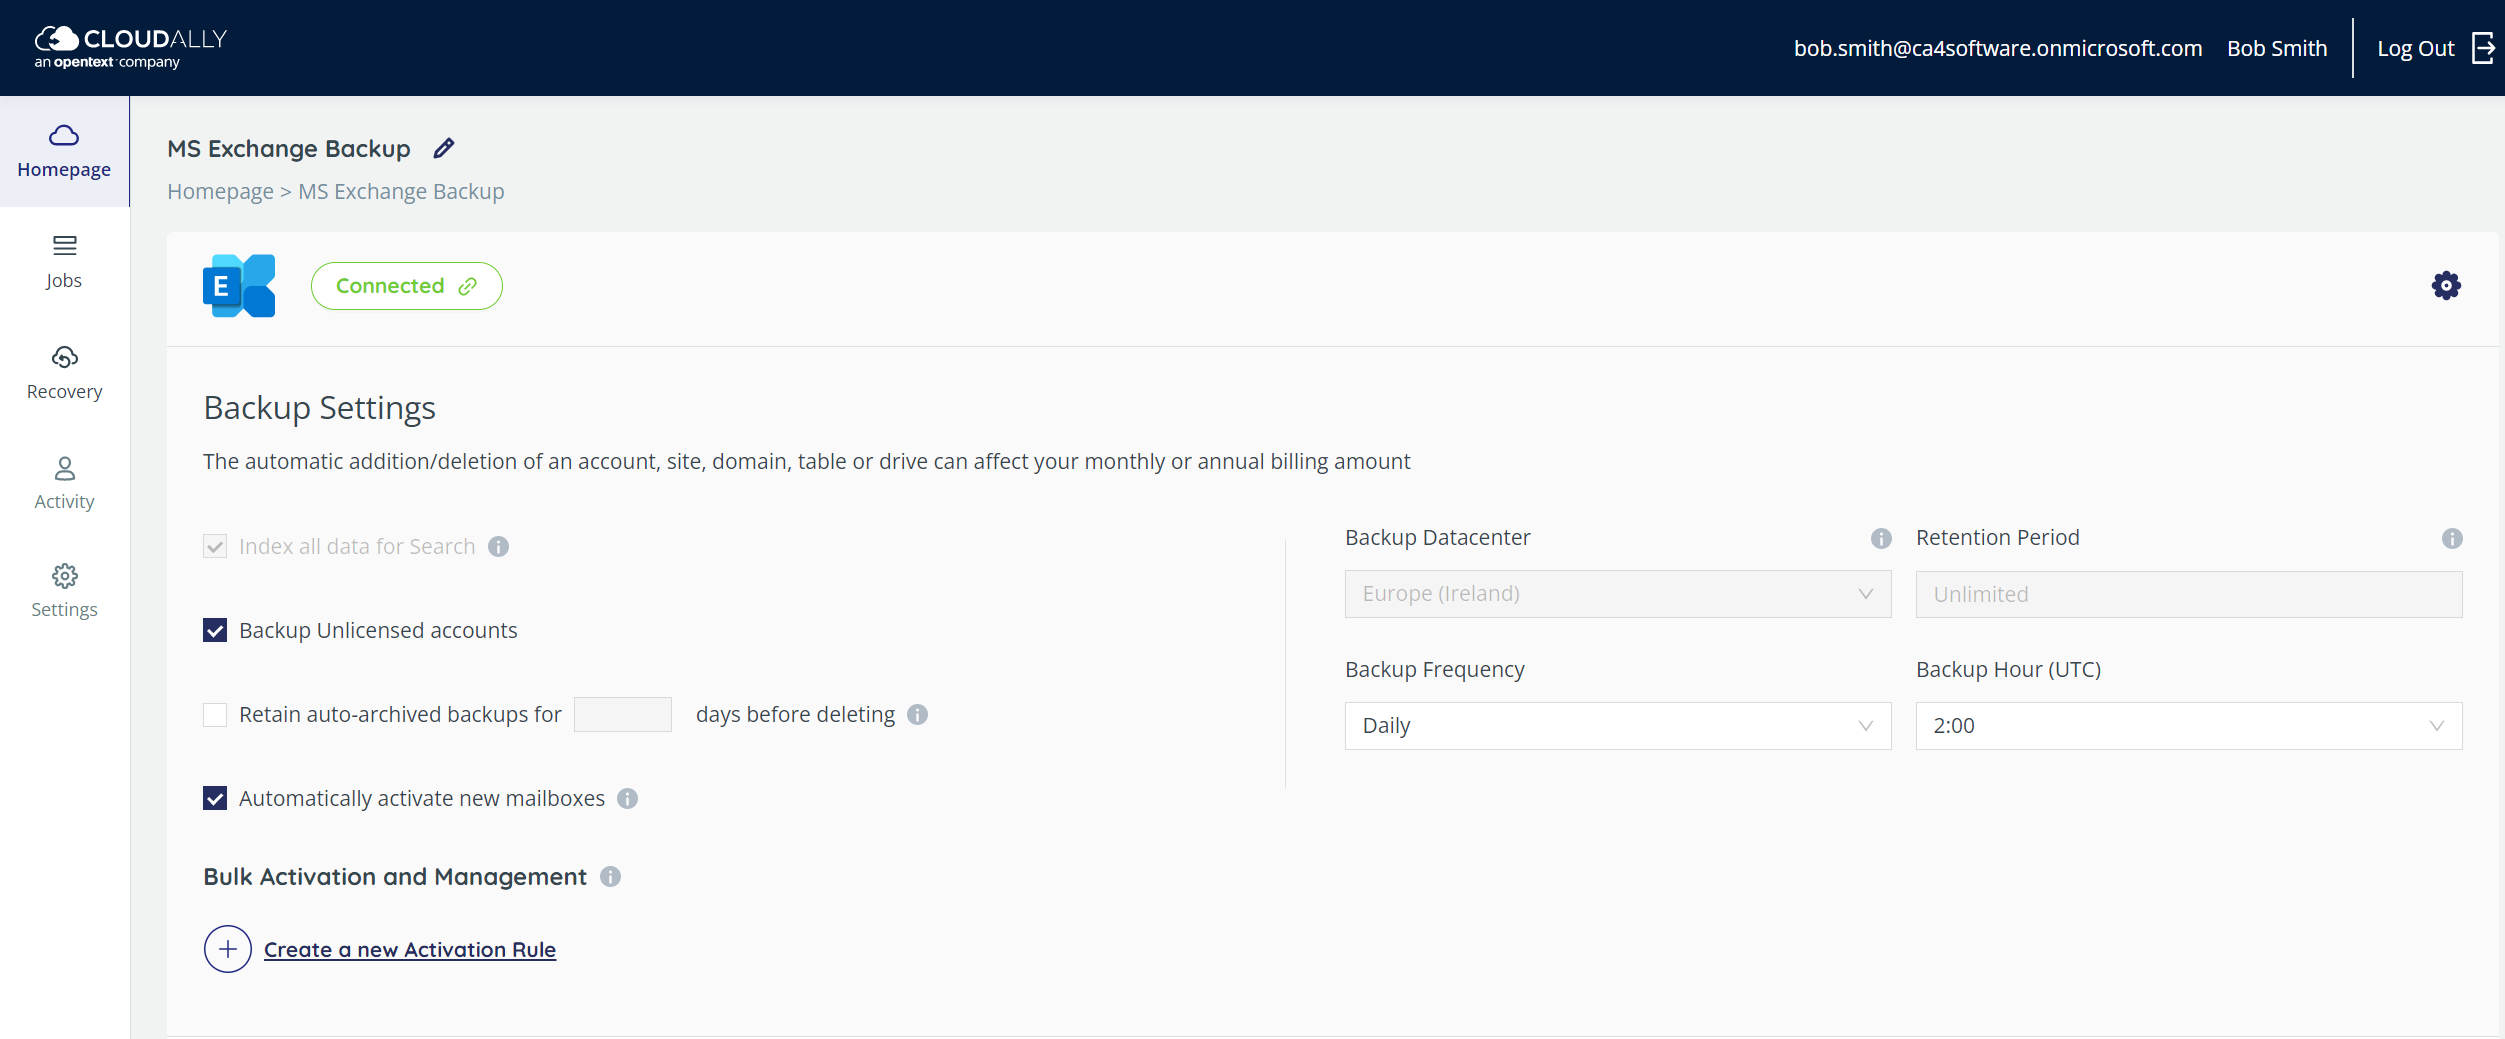This screenshot has height=1039, width=2505.
Task: Click the retain days input field
Action: pos(623,714)
